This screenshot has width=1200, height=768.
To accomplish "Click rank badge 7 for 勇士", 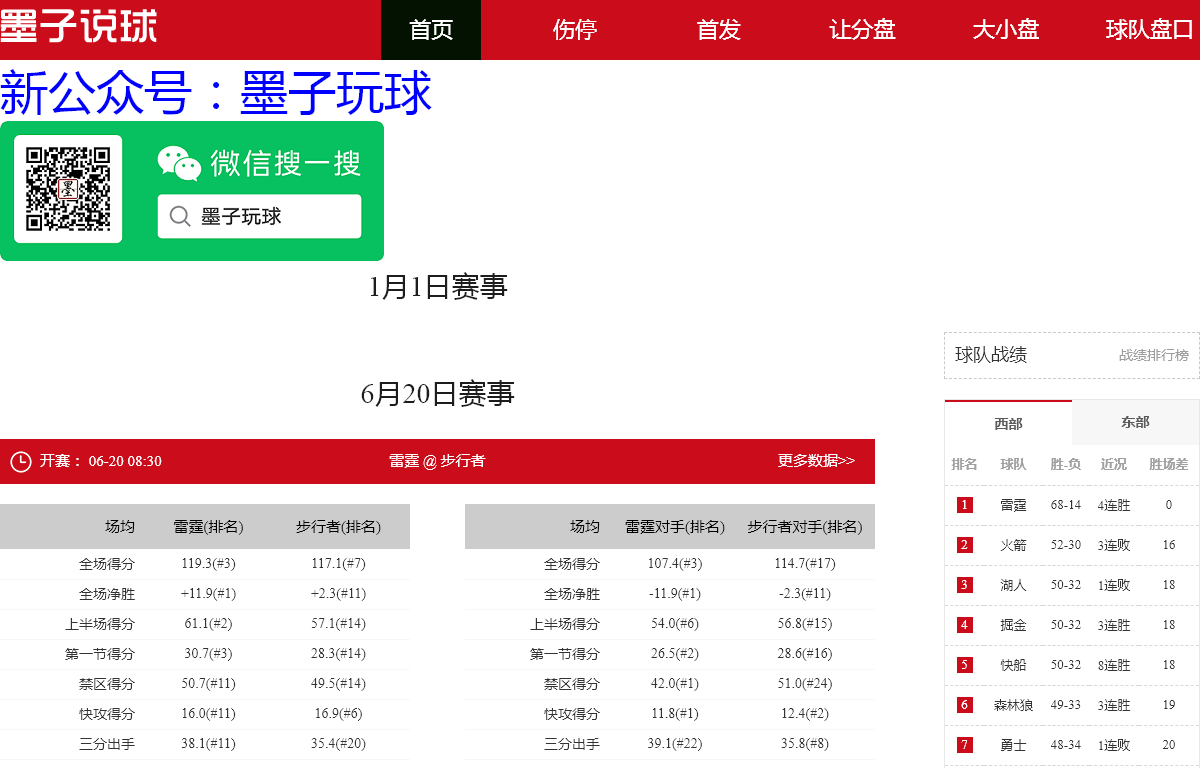I will 964,745.
